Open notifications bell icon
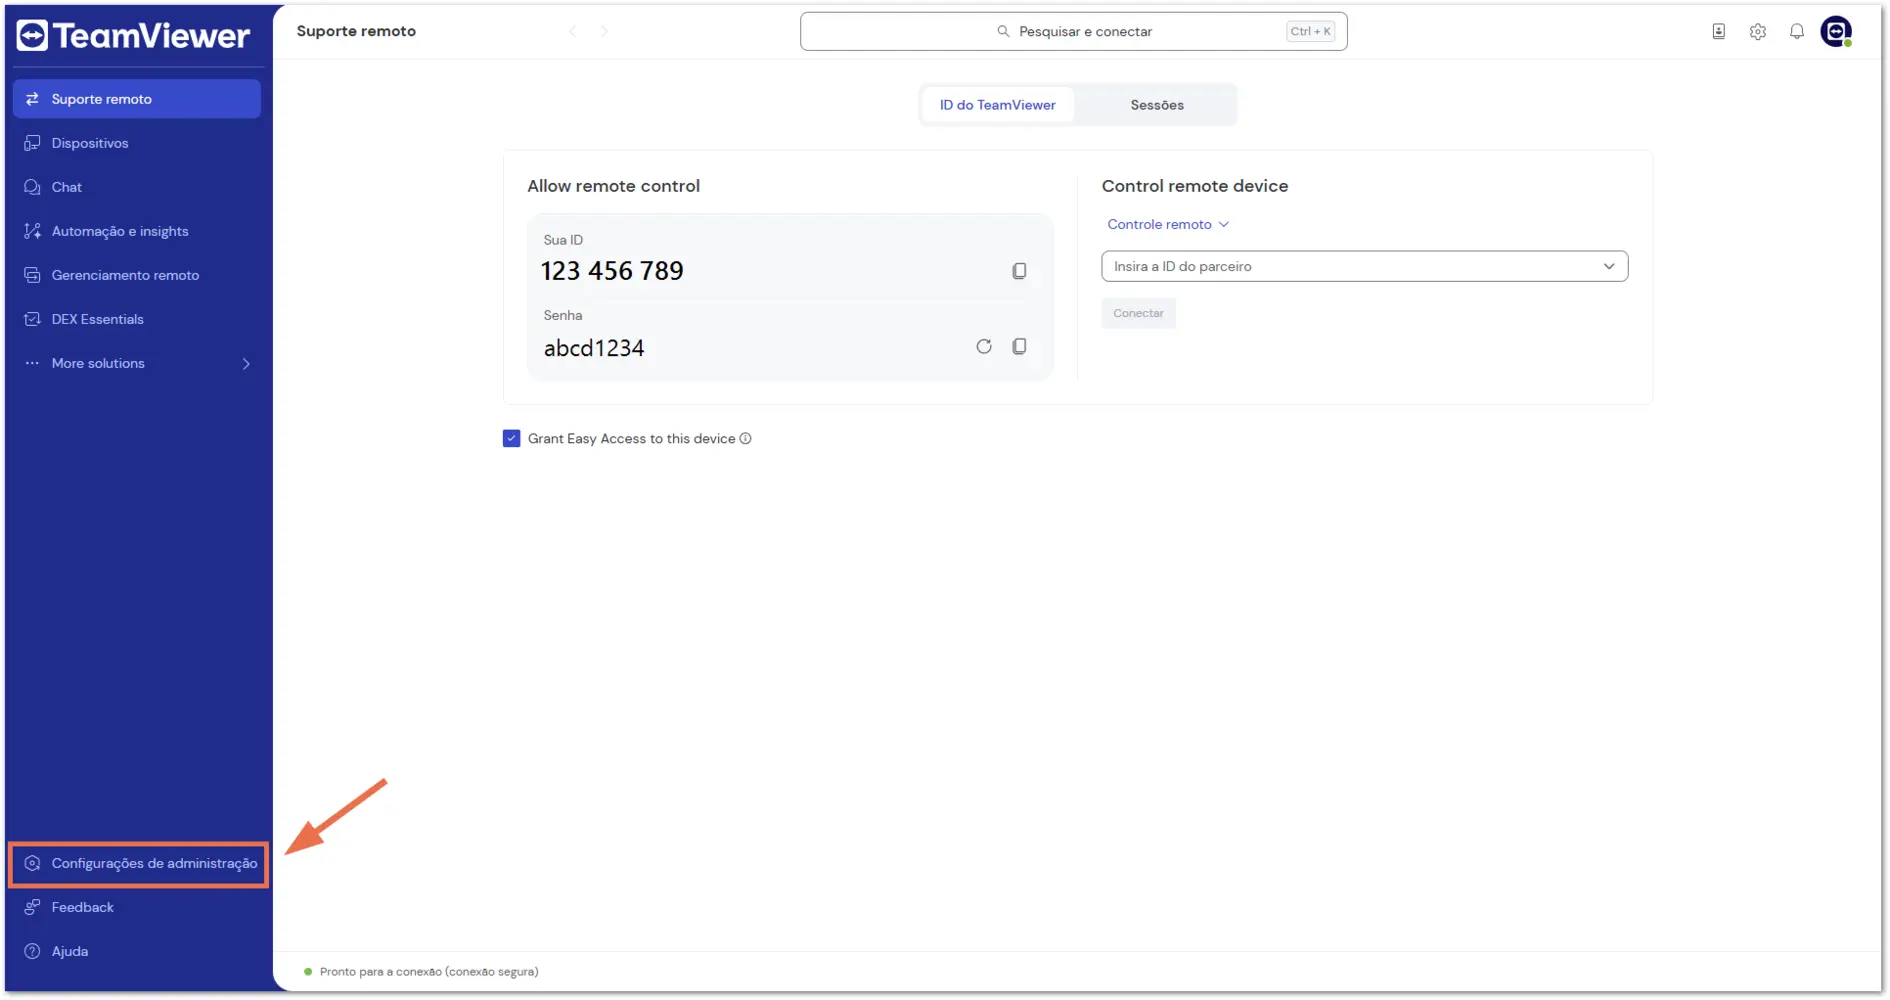Image resolution: width=1890 pixels, height=1000 pixels. tap(1797, 32)
